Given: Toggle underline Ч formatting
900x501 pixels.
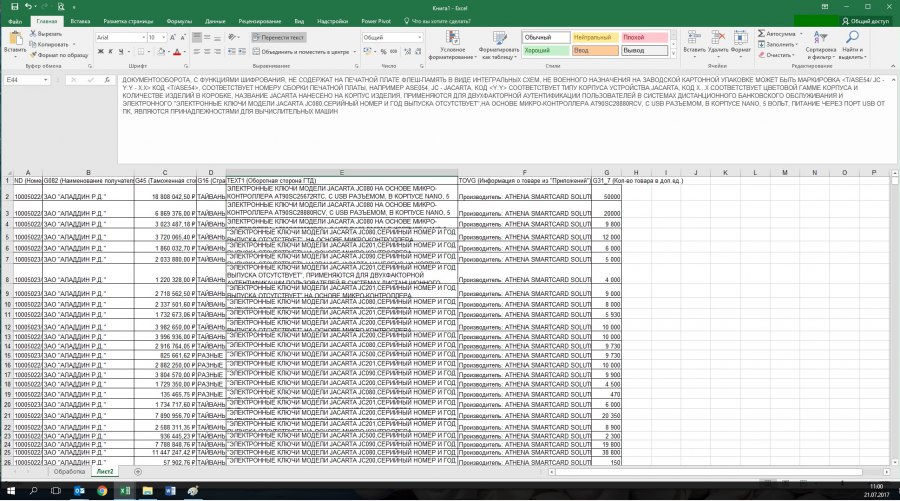Looking at the screenshot, I should [x=121, y=52].
